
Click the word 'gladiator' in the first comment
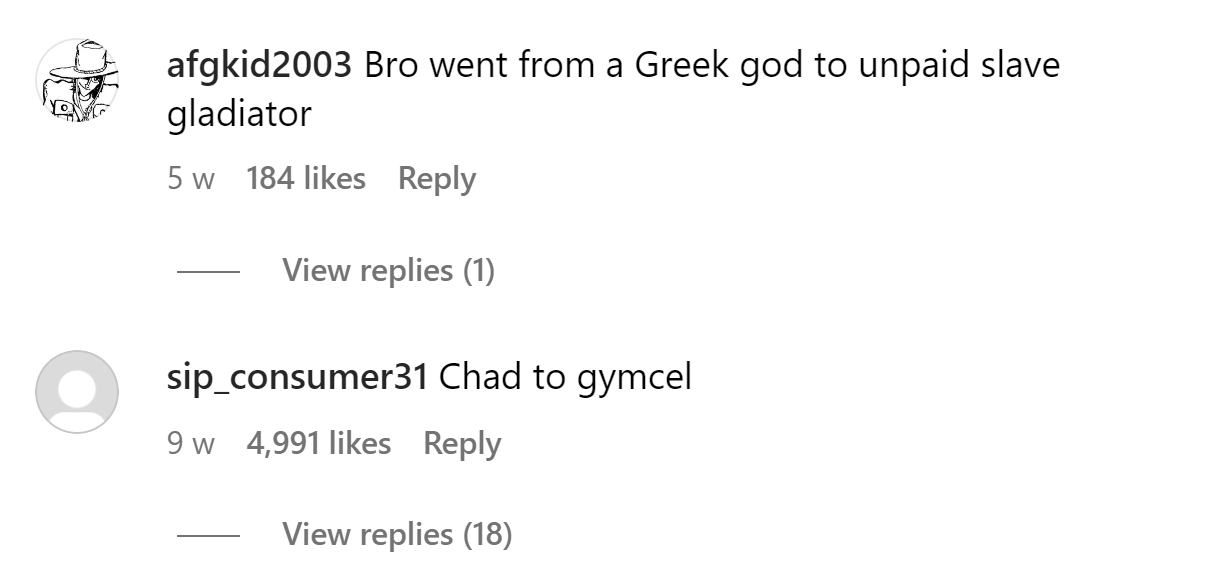(x=239, y=114)
